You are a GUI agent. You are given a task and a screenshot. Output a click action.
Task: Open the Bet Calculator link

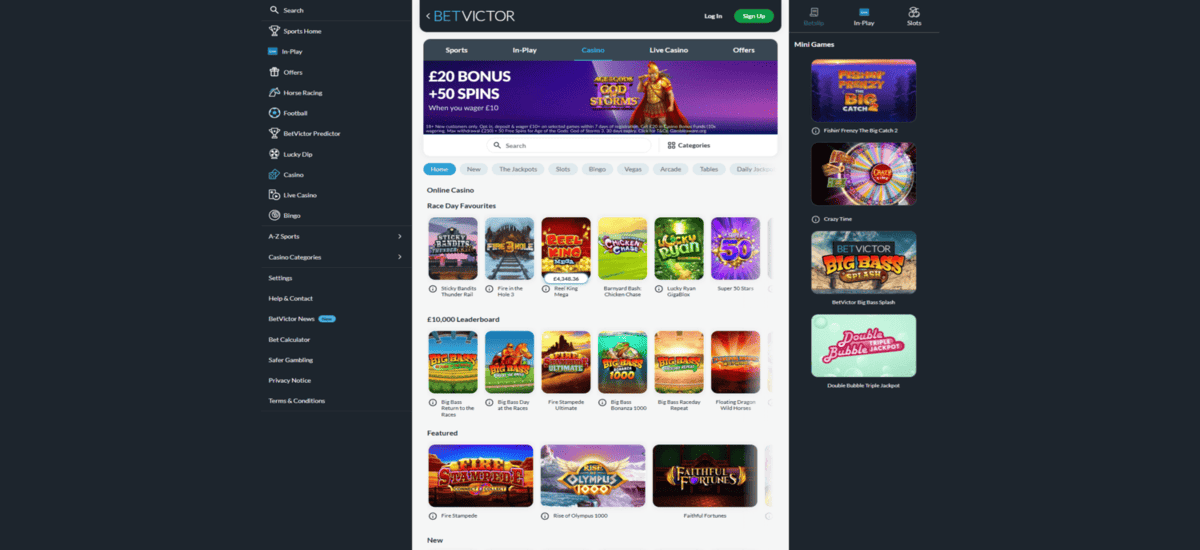pyautogui.click(x=289, y=339)
